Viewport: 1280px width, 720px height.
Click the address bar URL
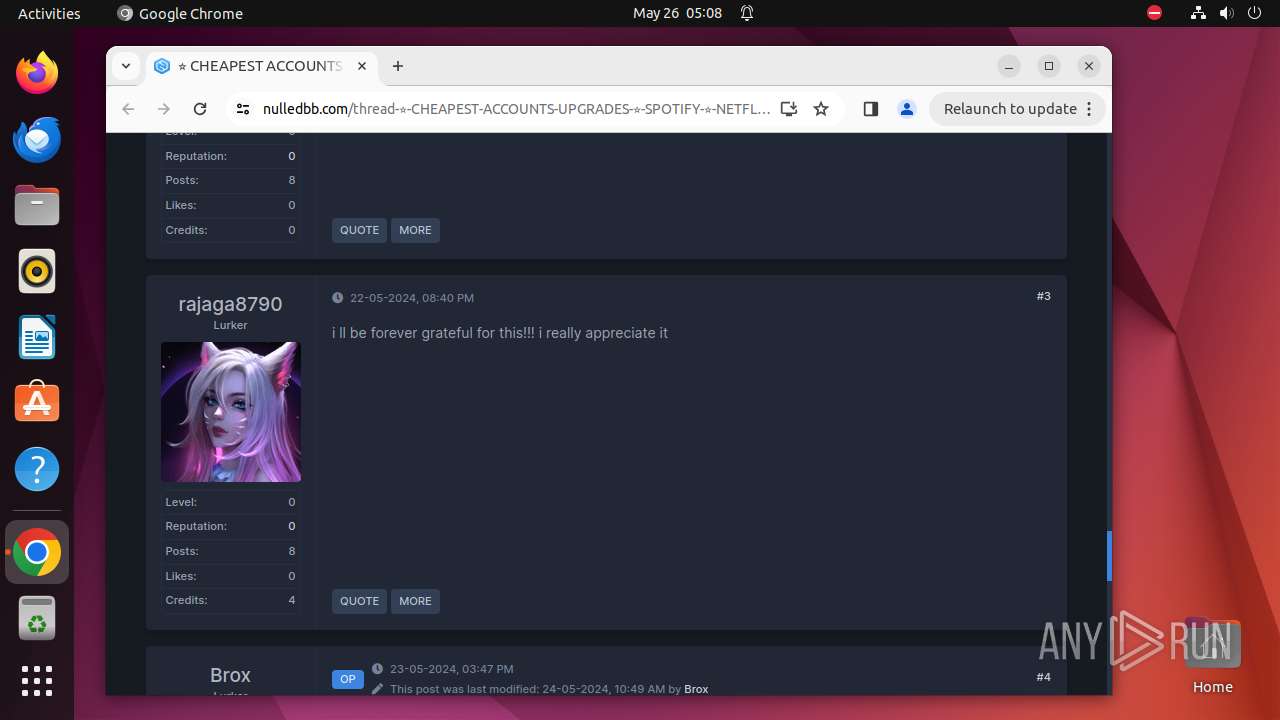pos(516,109)
